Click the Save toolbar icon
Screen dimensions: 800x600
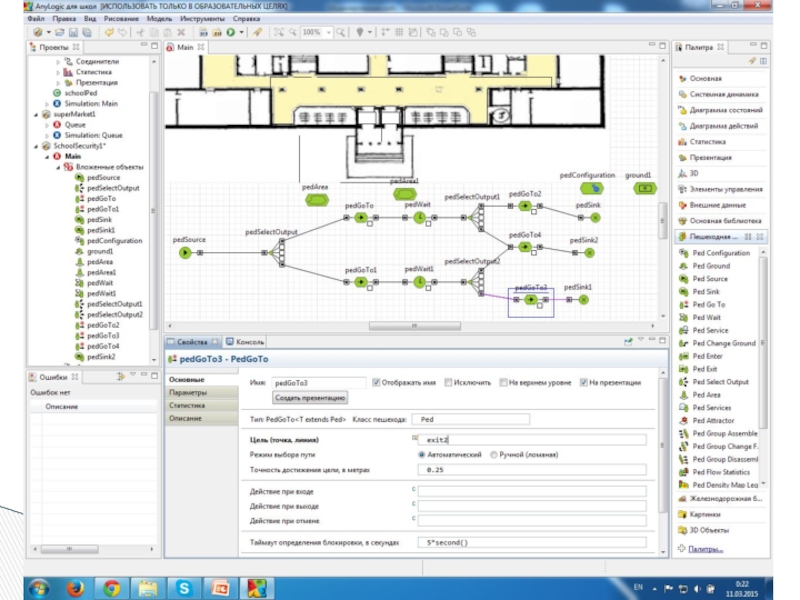click(73, 33)
